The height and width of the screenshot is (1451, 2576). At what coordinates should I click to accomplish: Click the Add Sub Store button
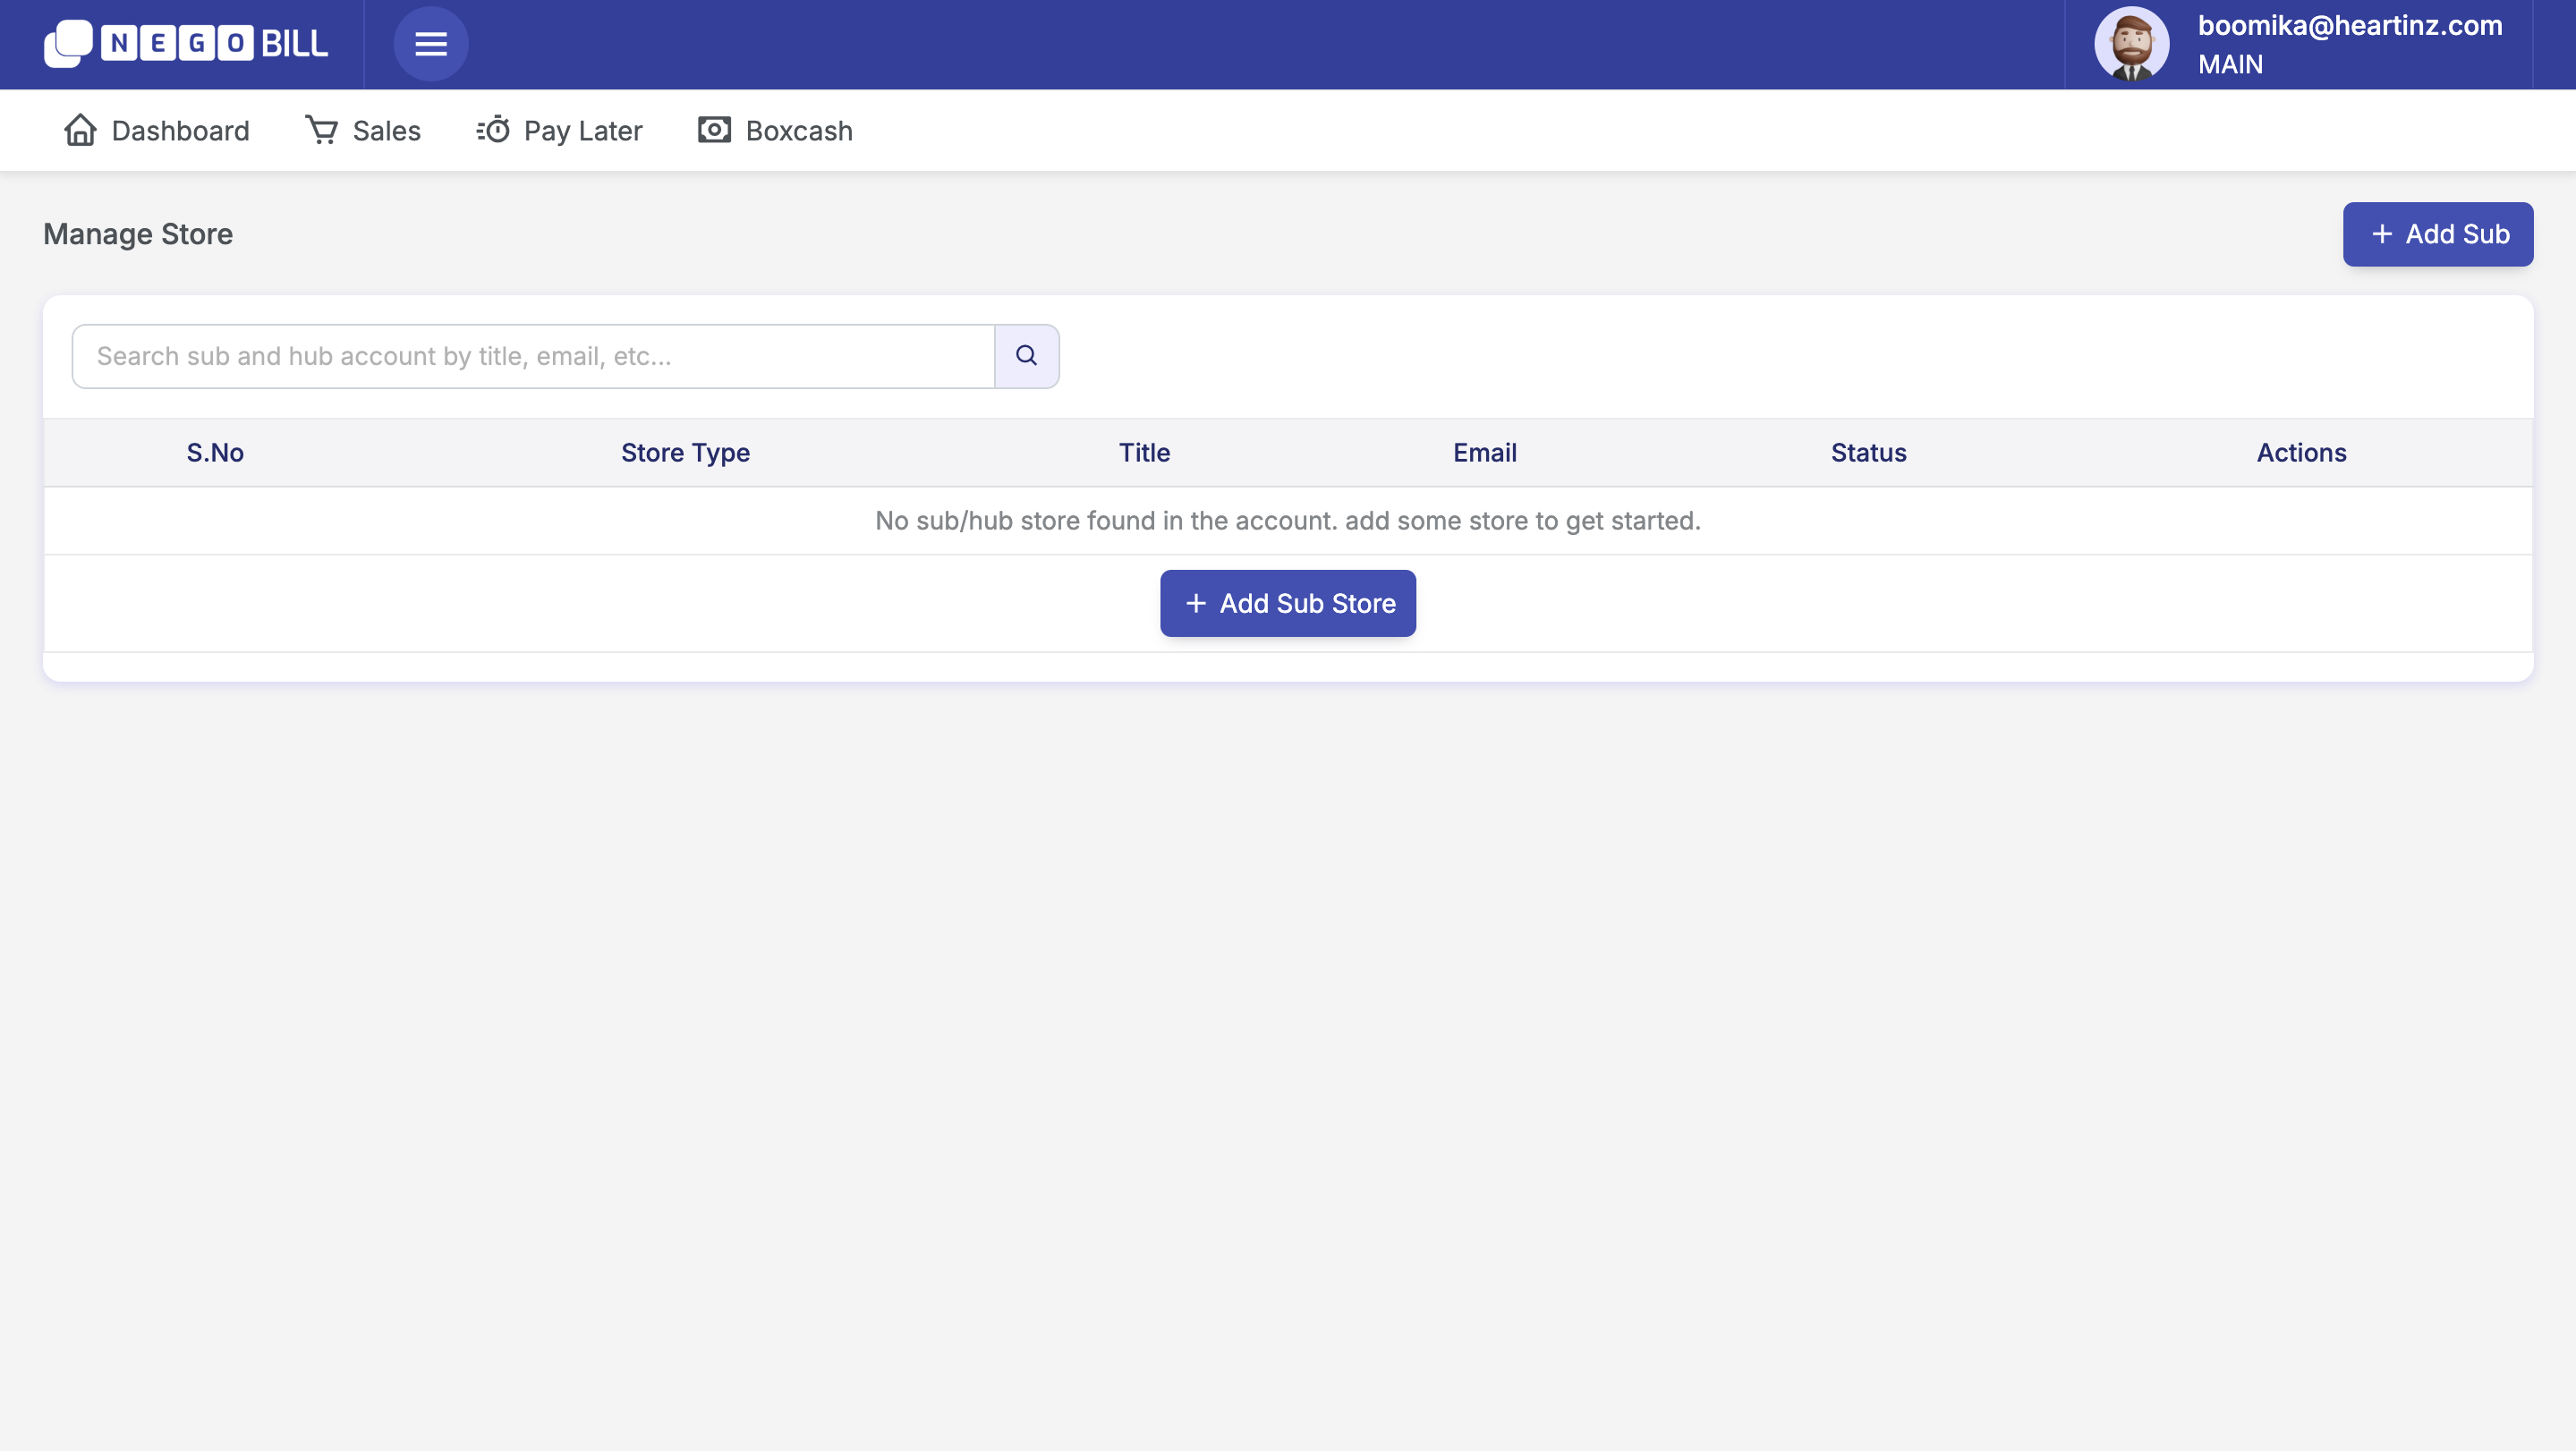tap(1288, 603)
